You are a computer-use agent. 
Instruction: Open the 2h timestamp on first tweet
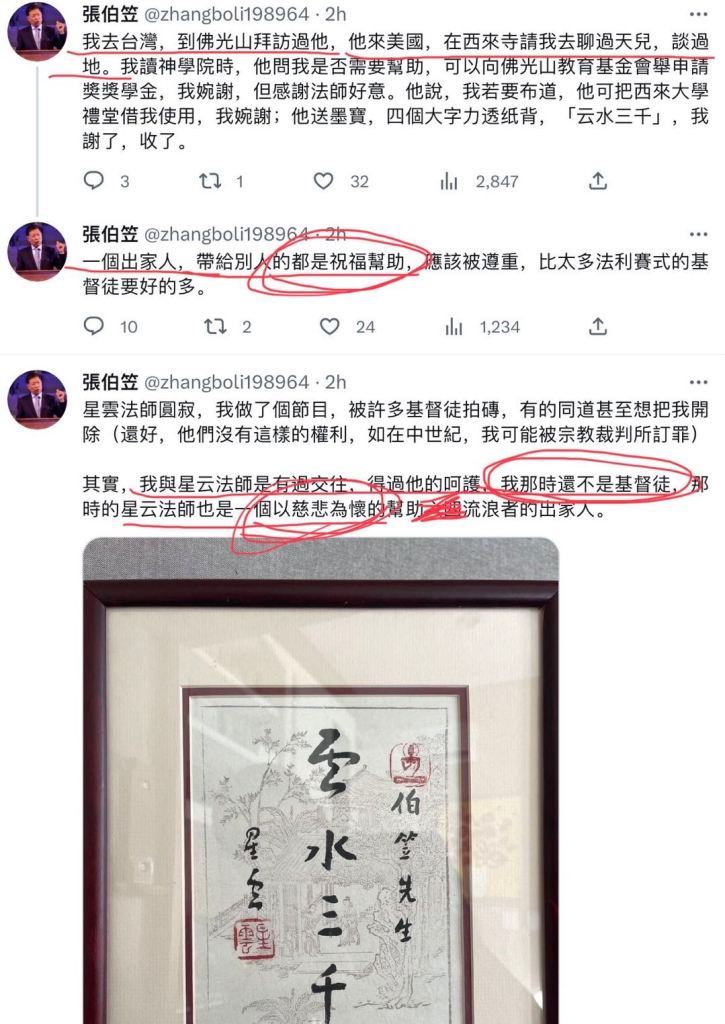336,14
